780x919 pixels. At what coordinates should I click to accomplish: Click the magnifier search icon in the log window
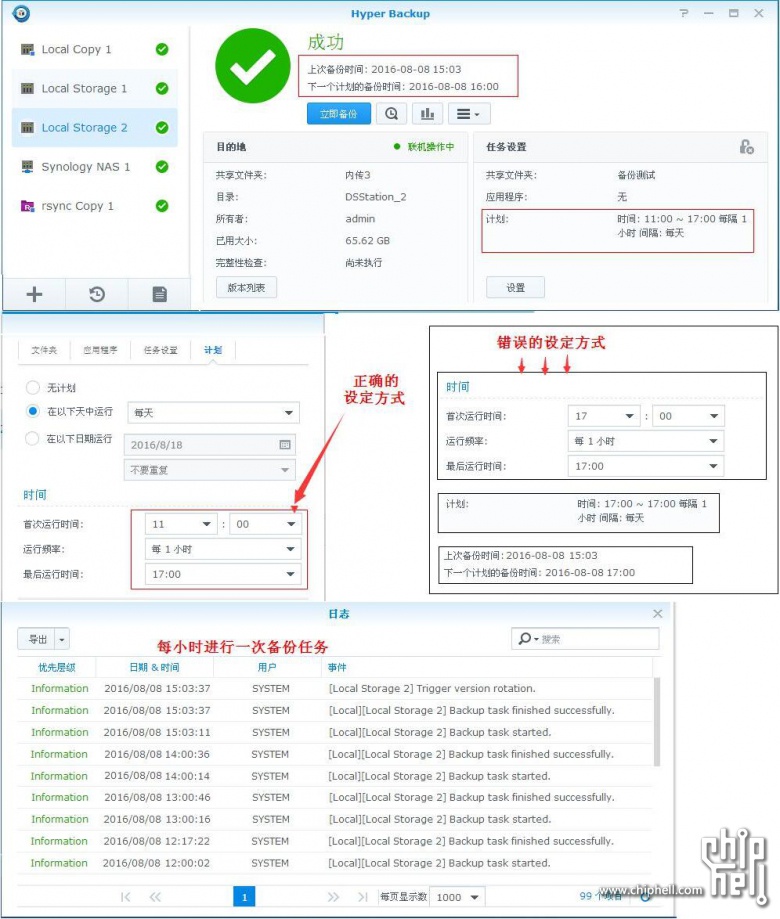[x=524, y=638]
